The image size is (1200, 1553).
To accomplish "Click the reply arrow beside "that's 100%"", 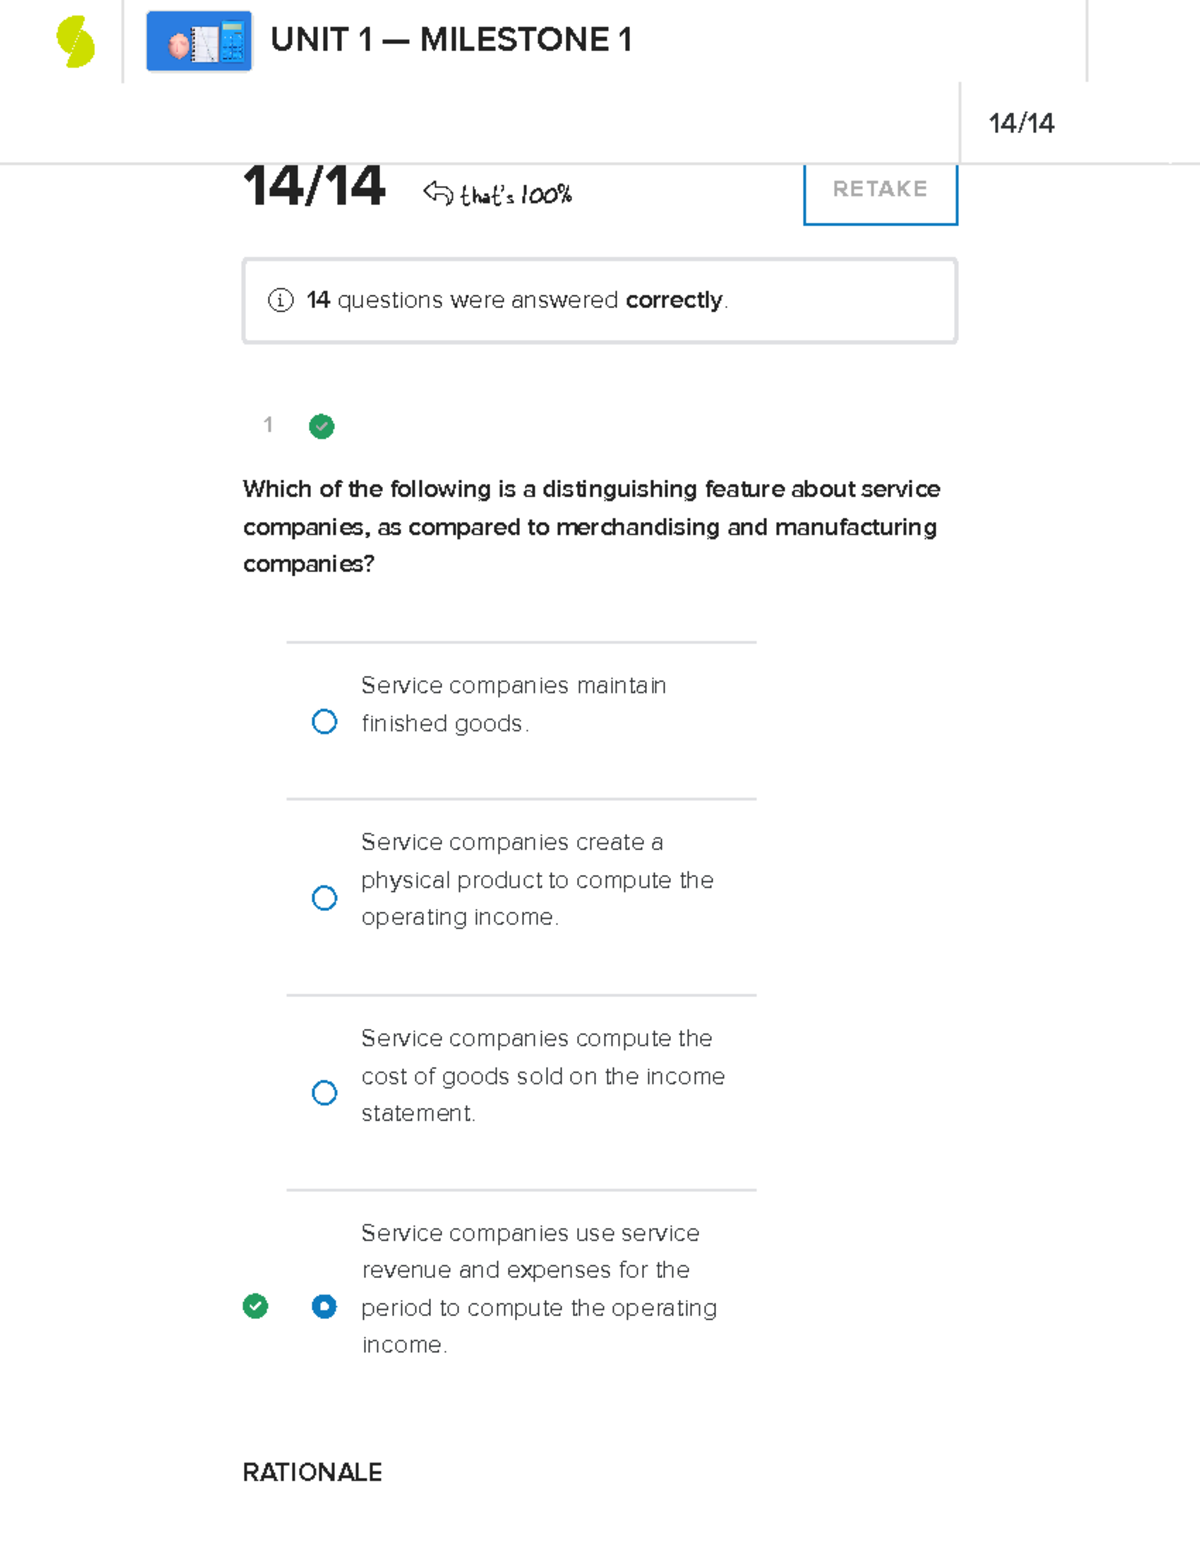I will [x=438, y=192].
